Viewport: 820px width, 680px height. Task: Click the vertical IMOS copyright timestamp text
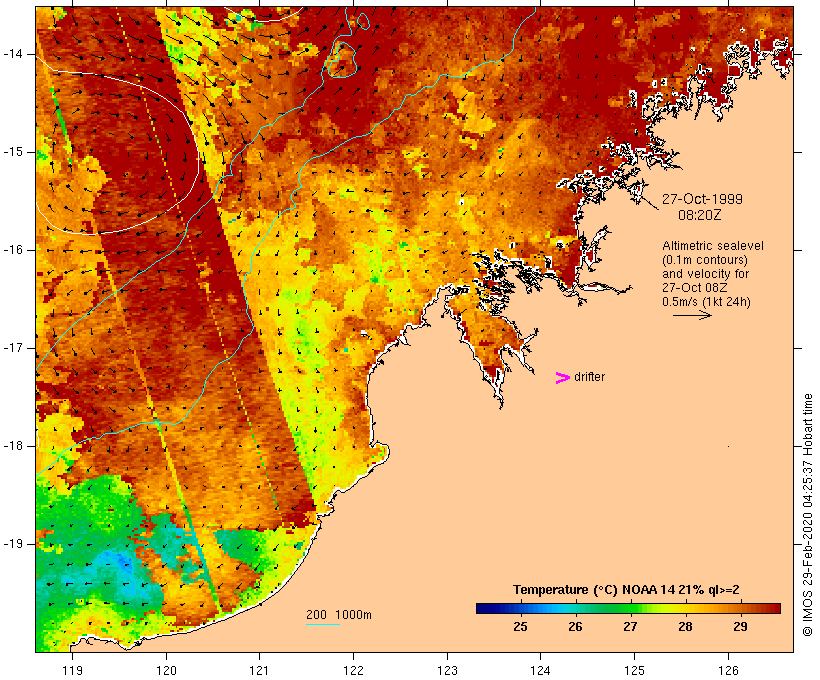[807, 515]
